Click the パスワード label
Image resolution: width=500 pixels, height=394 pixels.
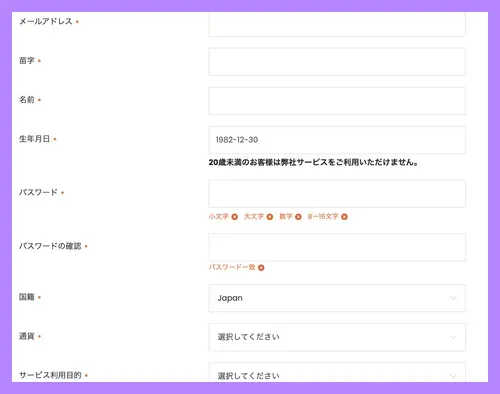pos(38,192)
